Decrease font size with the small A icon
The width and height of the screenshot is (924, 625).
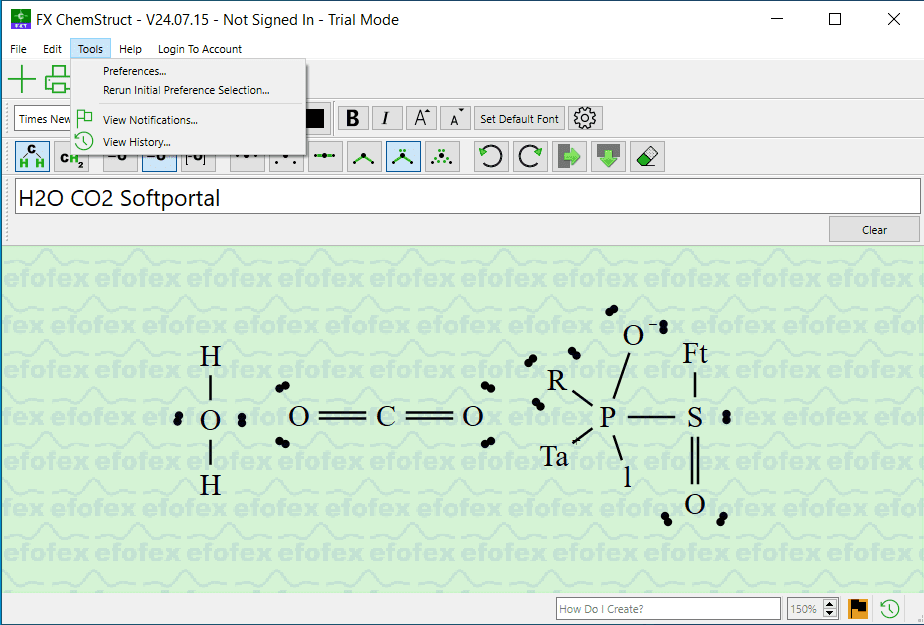(x=456, y=118)
